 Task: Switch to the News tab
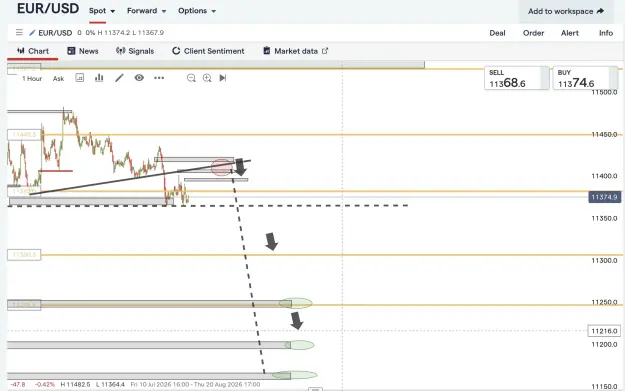(x=83, y=51)
